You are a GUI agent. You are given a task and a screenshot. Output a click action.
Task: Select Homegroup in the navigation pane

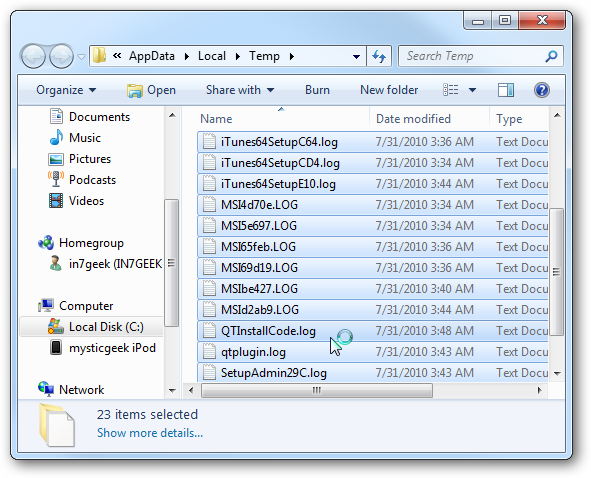[91, 243]
